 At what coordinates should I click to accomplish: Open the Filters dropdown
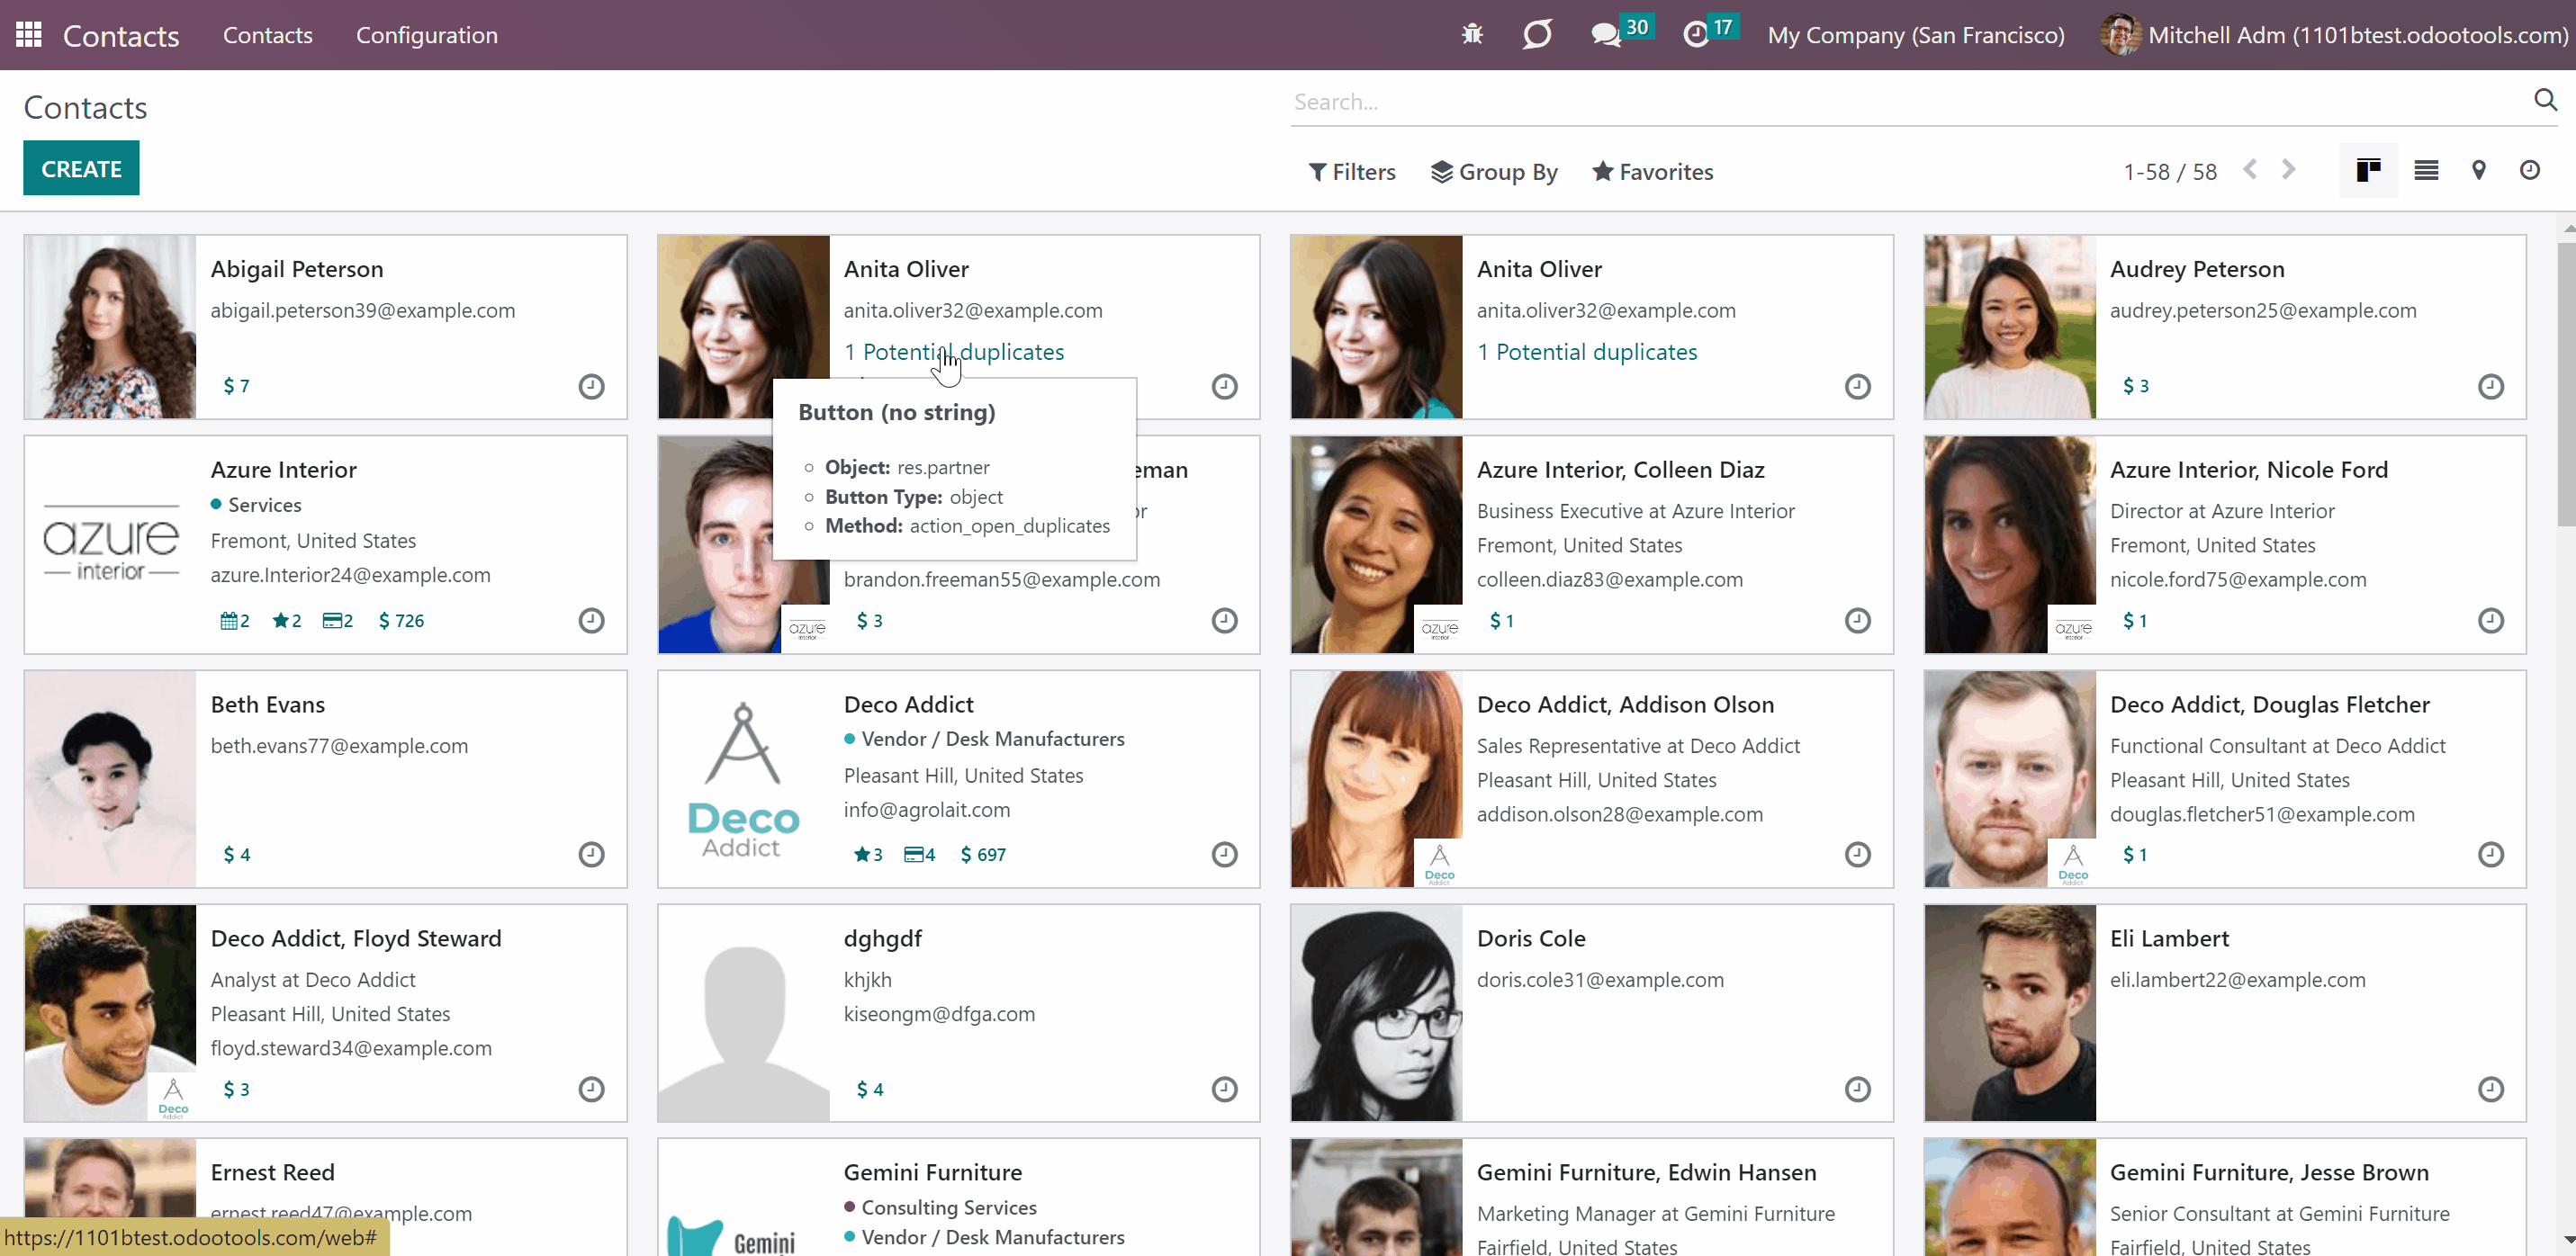tap(1352, 172)
